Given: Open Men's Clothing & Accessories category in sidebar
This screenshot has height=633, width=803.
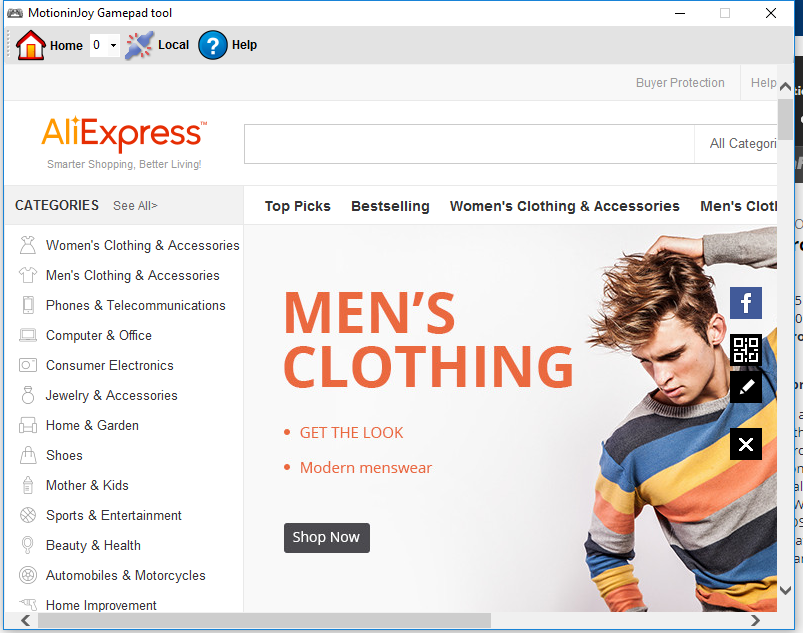Looking at the screenshot, I should [133, 276].
